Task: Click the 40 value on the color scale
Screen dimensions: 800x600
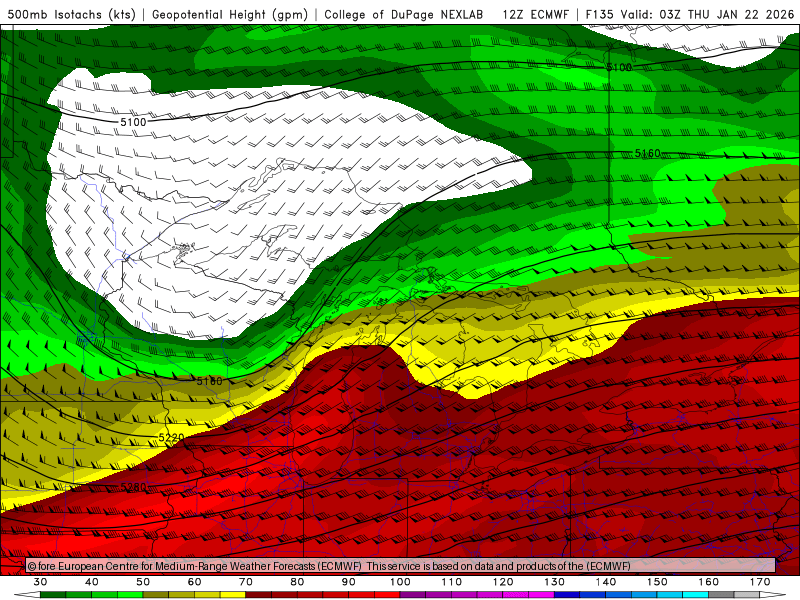Action: pyautogui.click(x=92, y=582)
